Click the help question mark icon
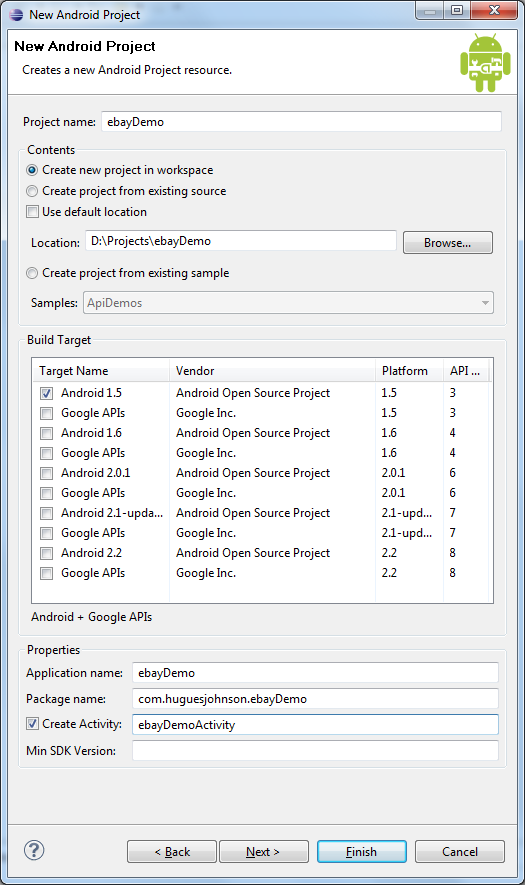525x885 pixels. click(x=34, y=850)
